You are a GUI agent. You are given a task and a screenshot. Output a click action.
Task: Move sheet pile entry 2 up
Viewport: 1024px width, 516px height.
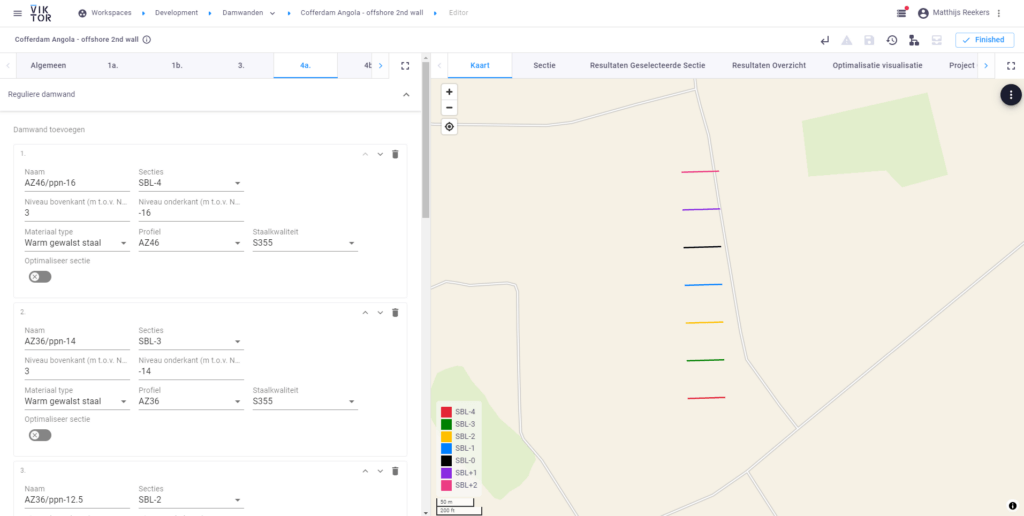tap(366, 312)
